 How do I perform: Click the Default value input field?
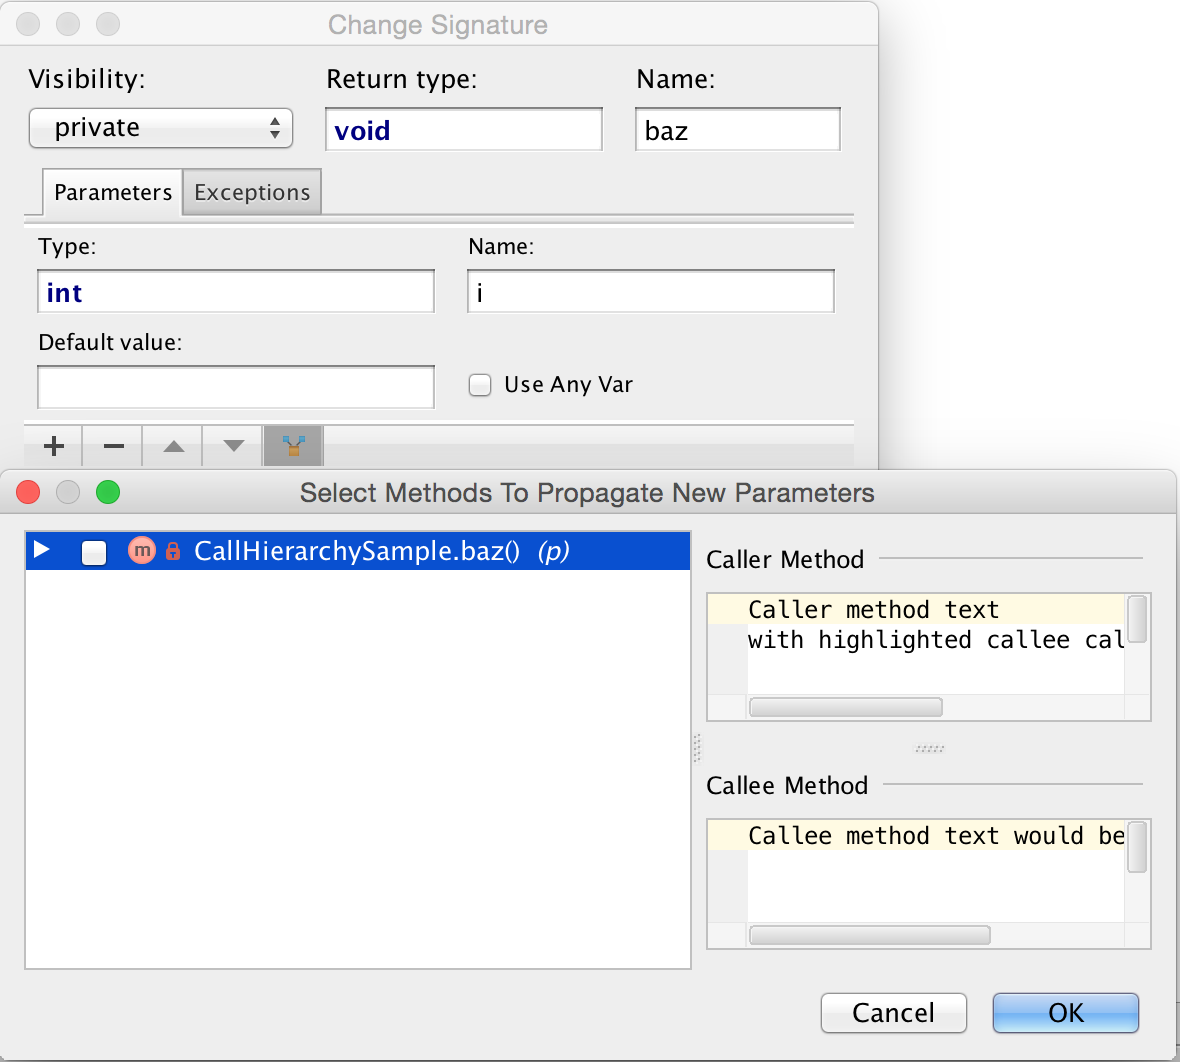[236, 387]
